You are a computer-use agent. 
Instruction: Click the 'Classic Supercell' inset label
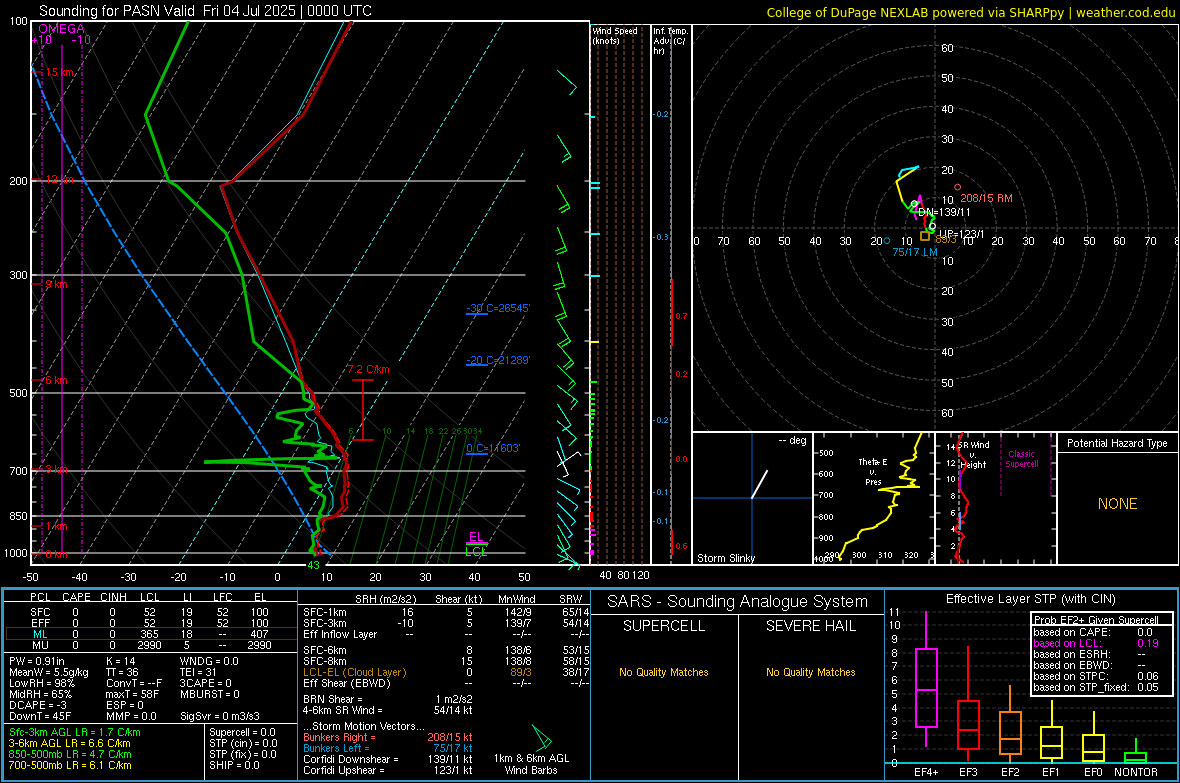pos(1022,459)
